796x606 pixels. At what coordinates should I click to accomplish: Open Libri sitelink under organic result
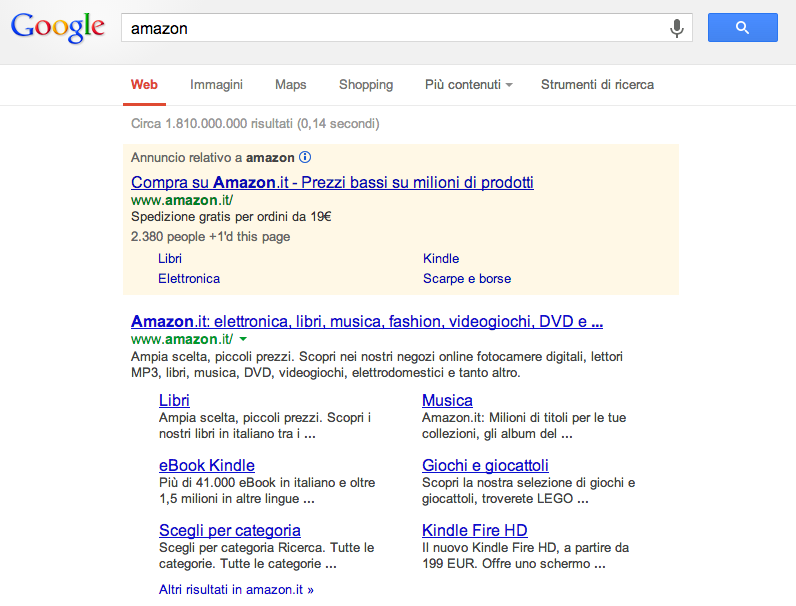(174, 400)
